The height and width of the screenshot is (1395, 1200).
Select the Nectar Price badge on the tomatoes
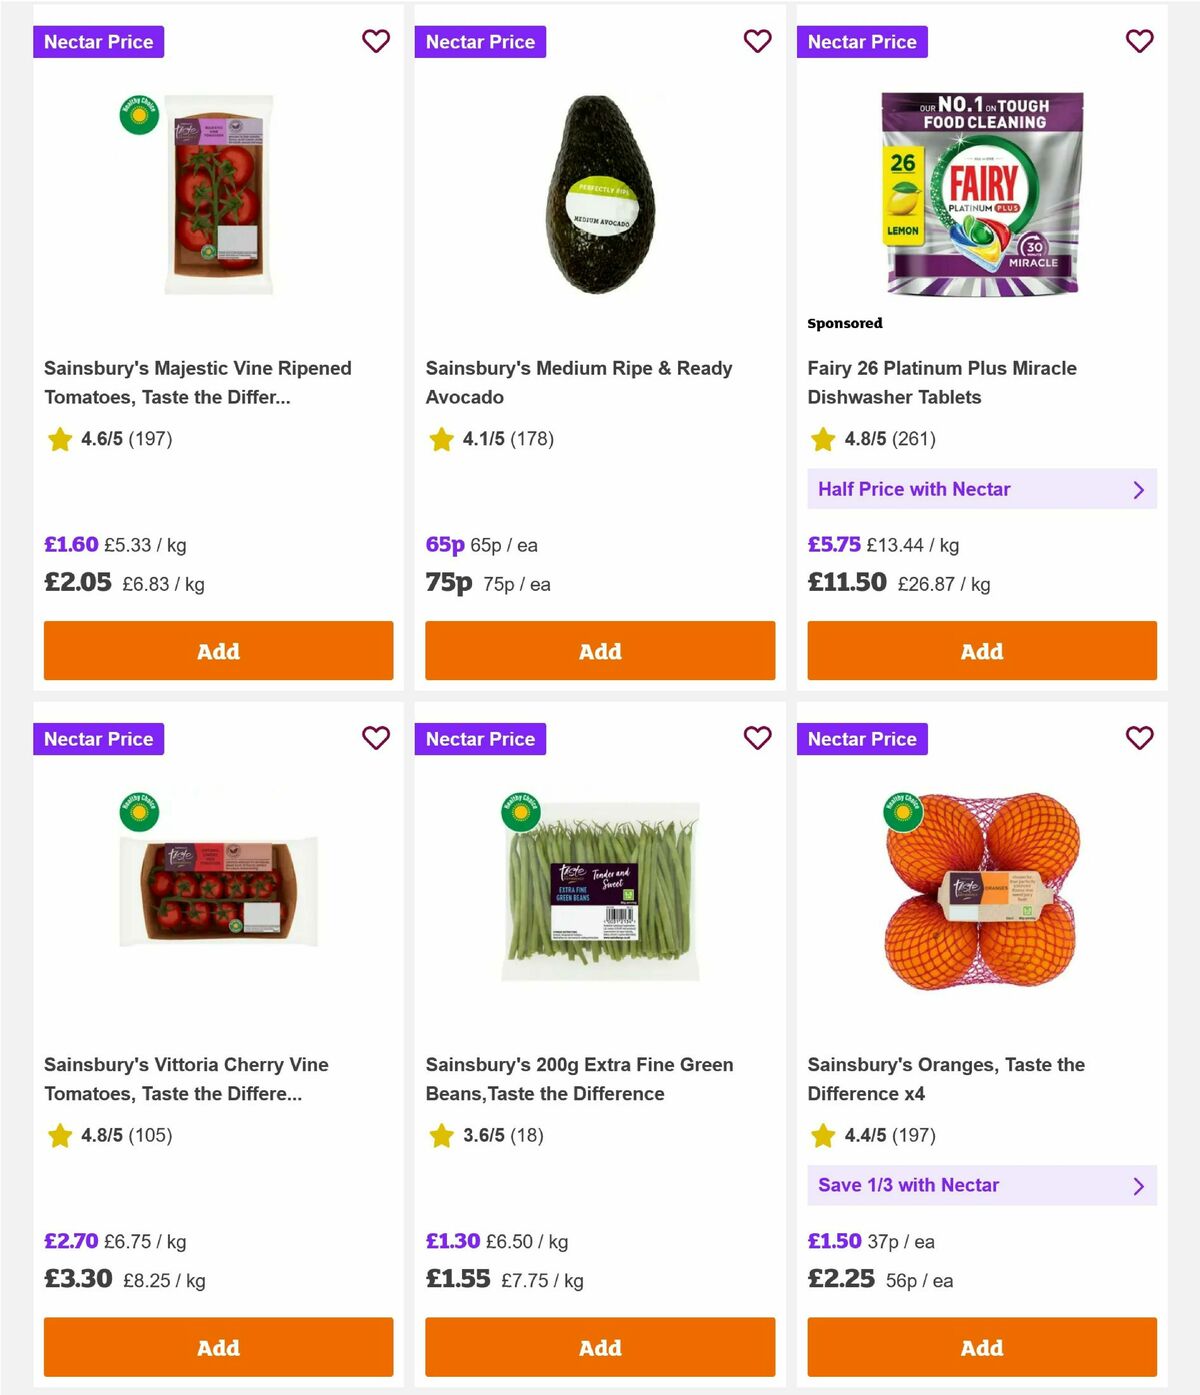point(99,41)
